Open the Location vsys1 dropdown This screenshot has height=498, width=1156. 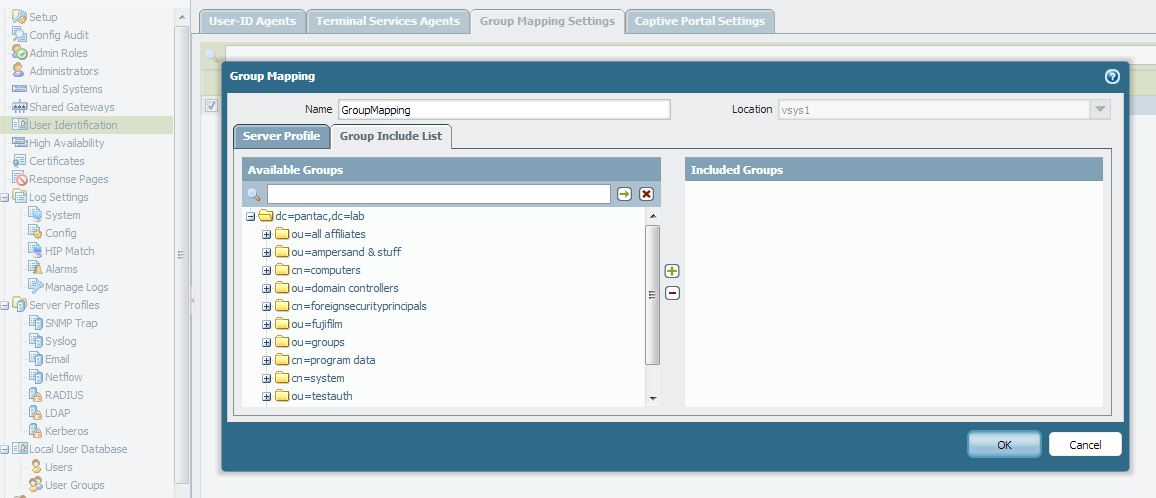click(x=1100, y=109)
